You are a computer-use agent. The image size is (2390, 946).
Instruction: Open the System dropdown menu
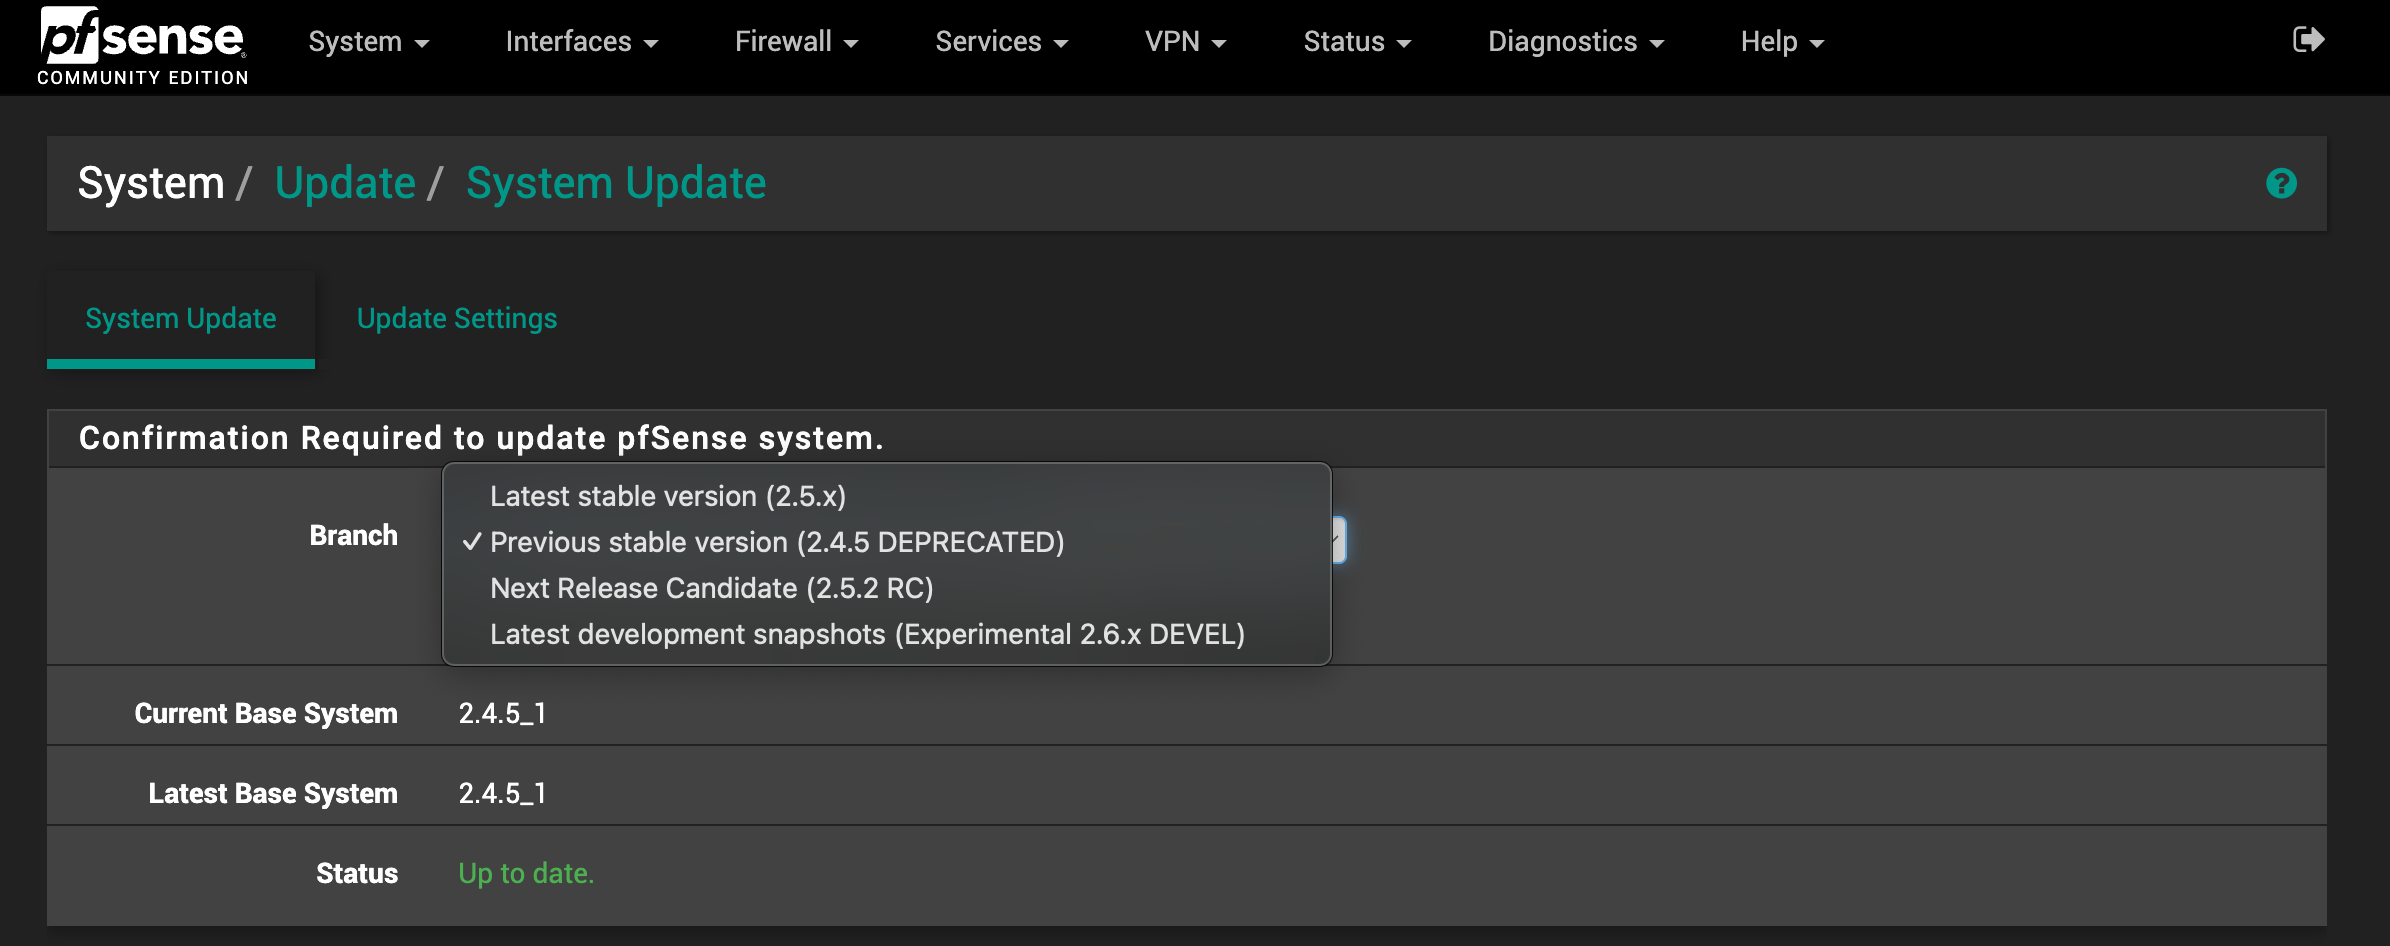click(368, 42)
